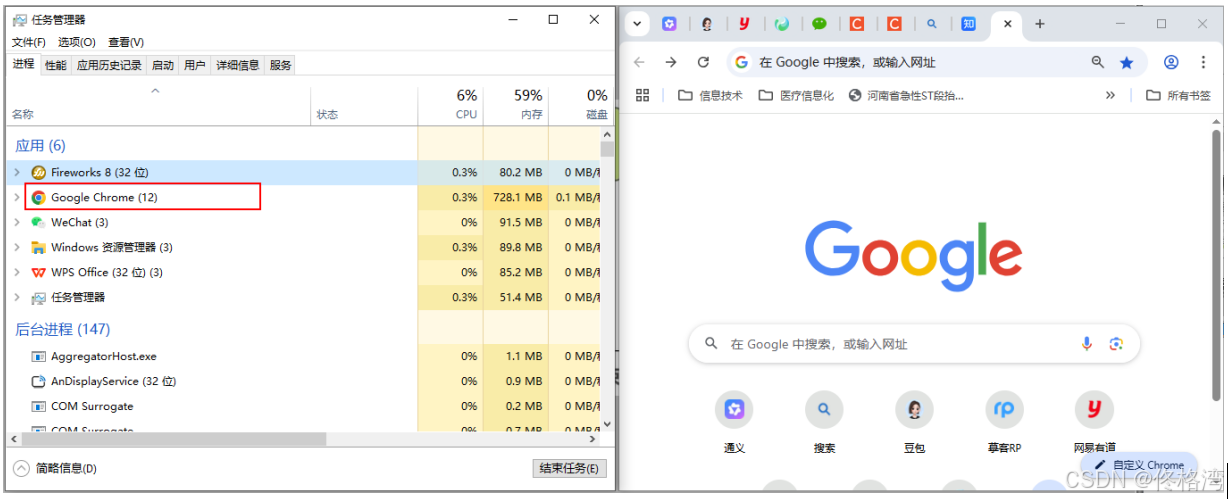Click the 自定义 Chrome button

tap(1139, 465)
